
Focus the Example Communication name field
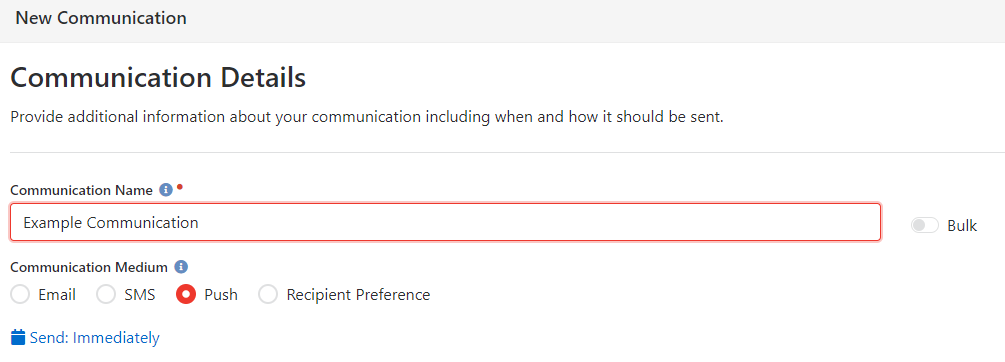(x=445, y=222)
